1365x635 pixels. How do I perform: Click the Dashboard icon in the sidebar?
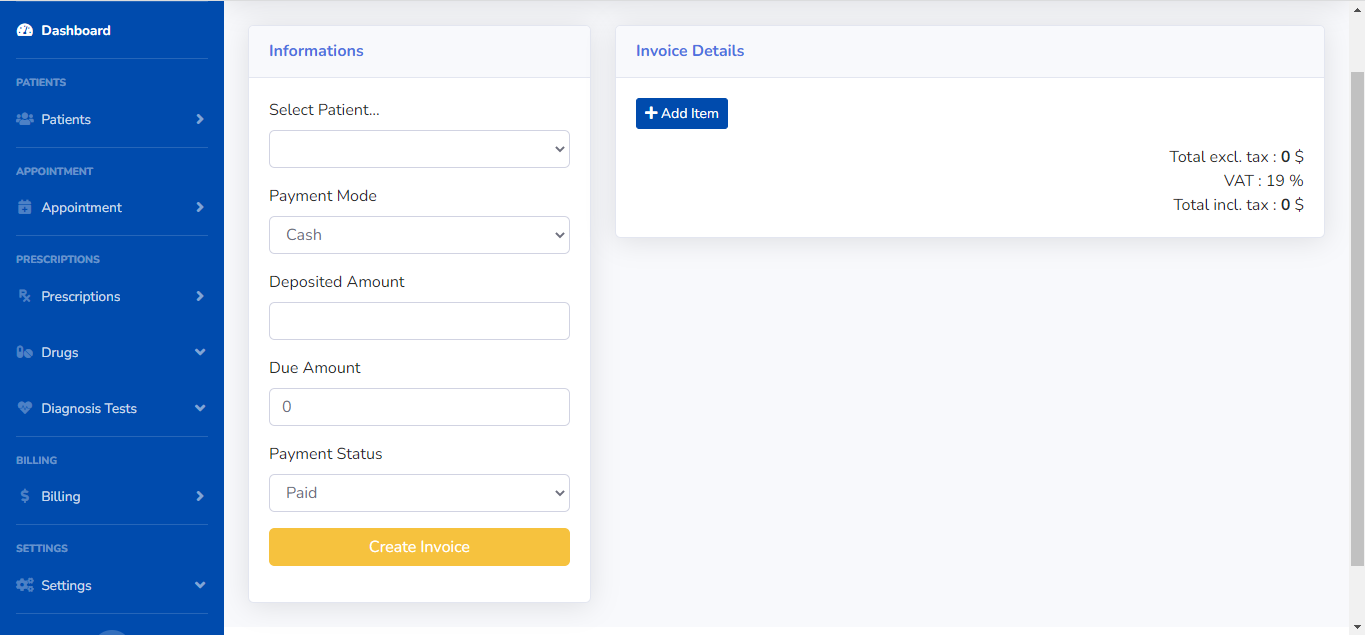23,30
